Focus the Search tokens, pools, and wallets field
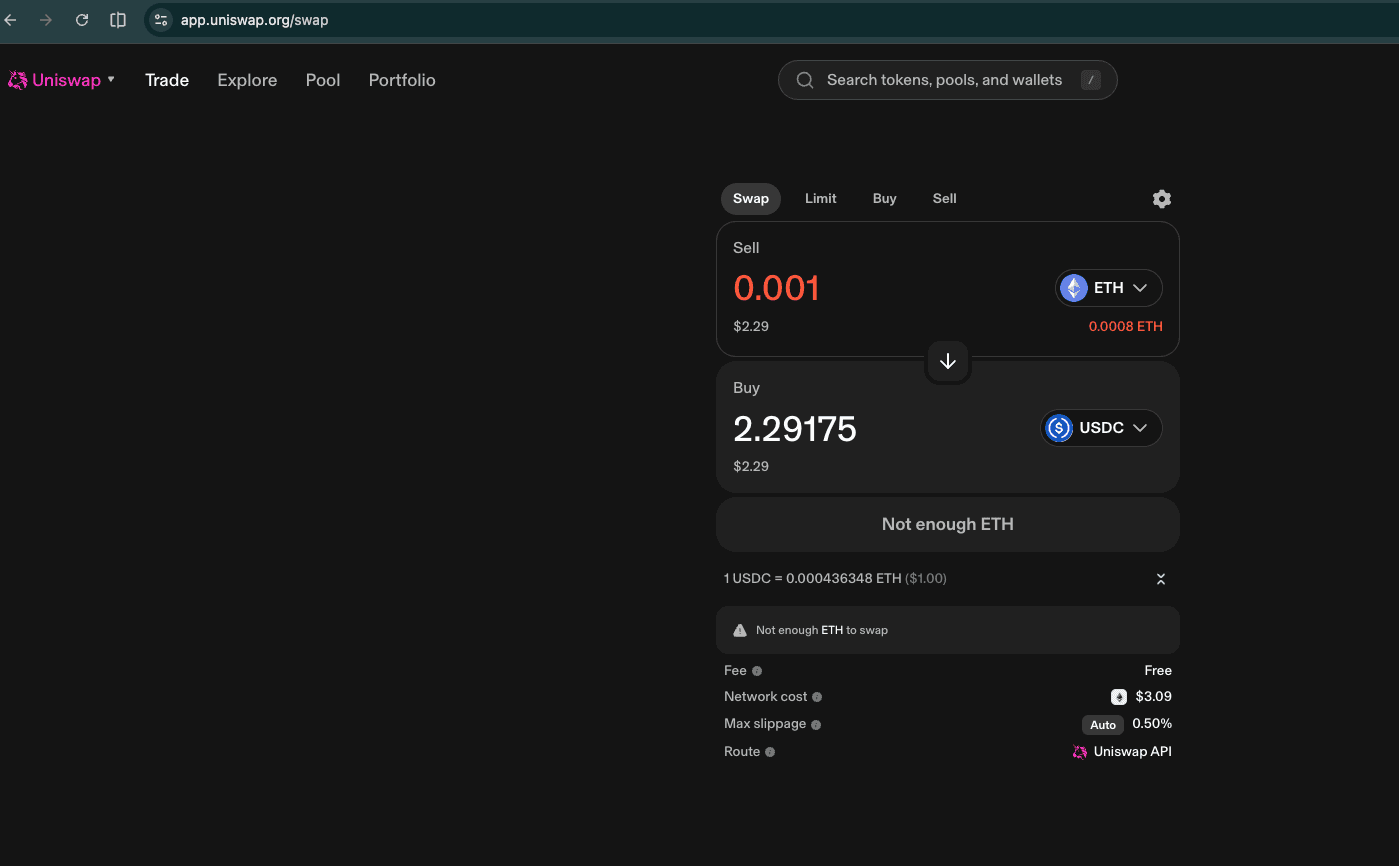The height and width of the screenshot is (866, 1399). [947, 80]
